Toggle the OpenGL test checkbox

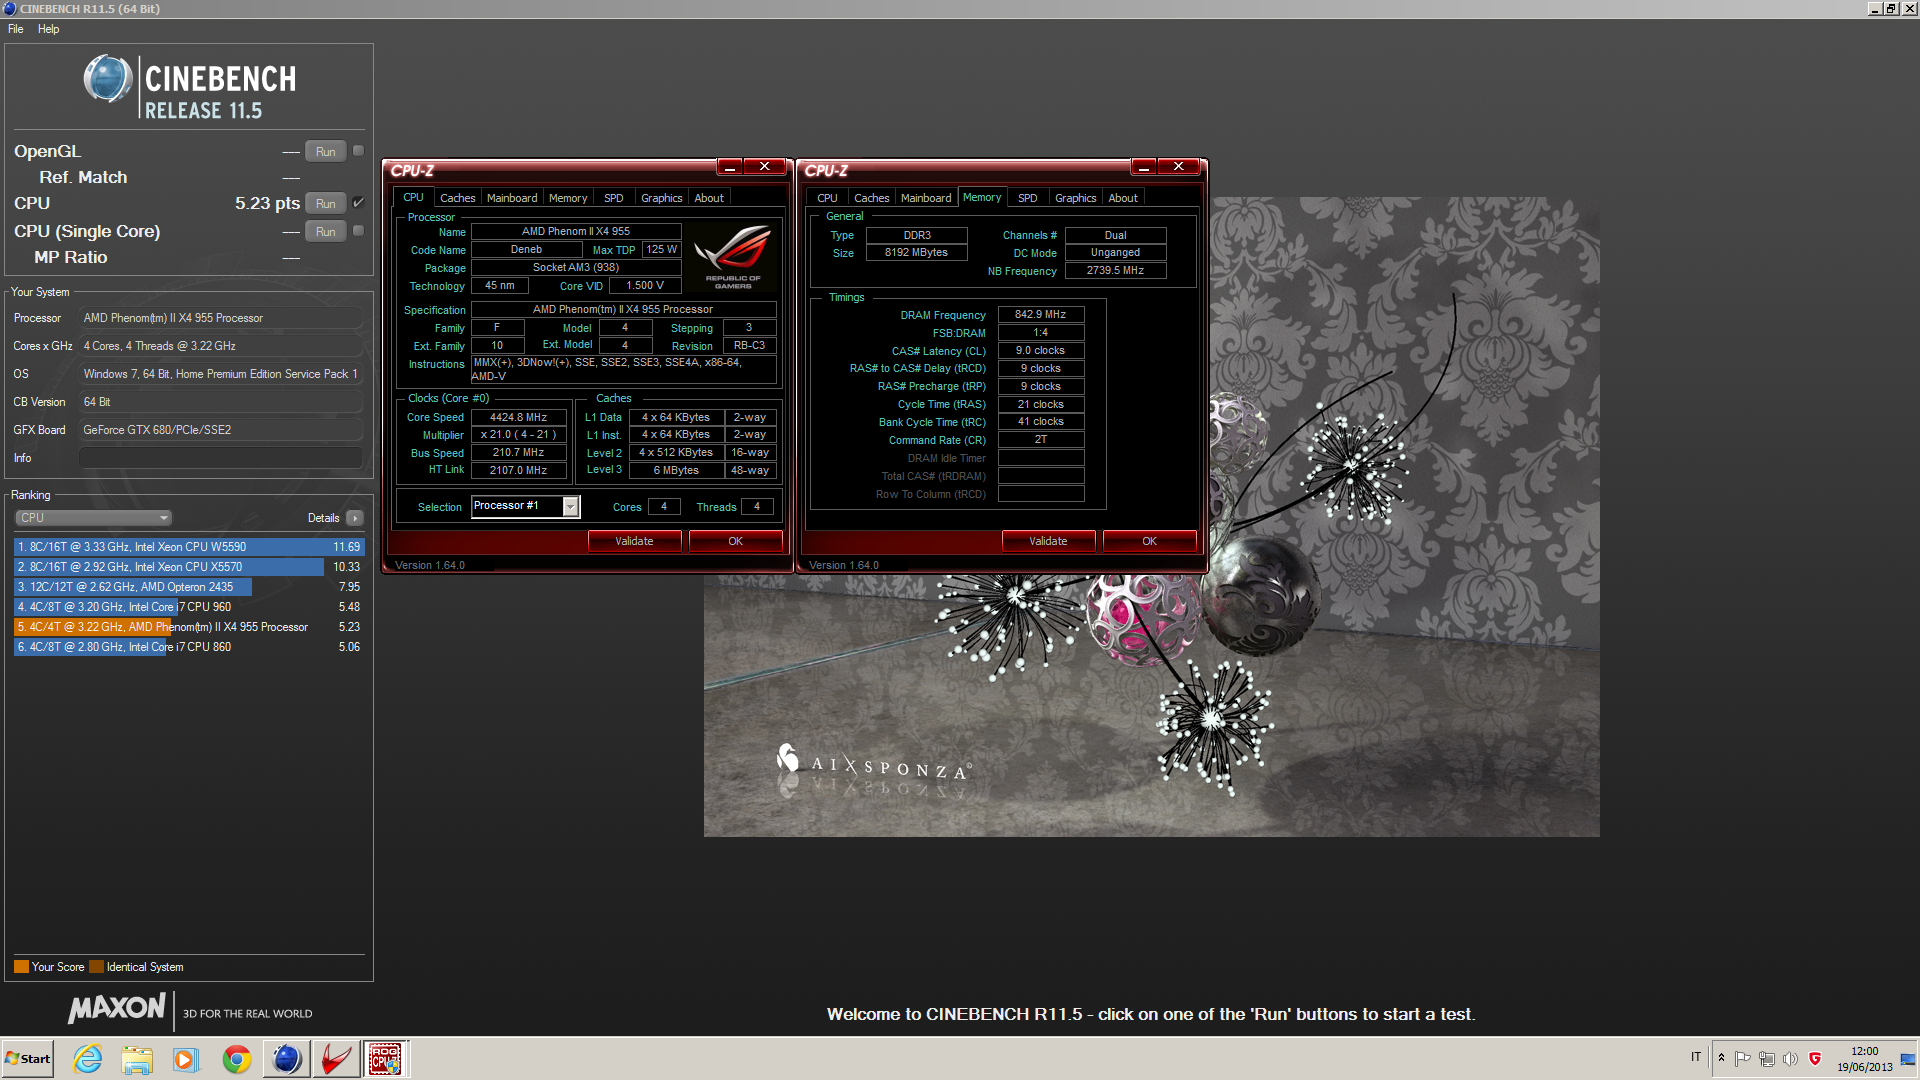[359, 151]
